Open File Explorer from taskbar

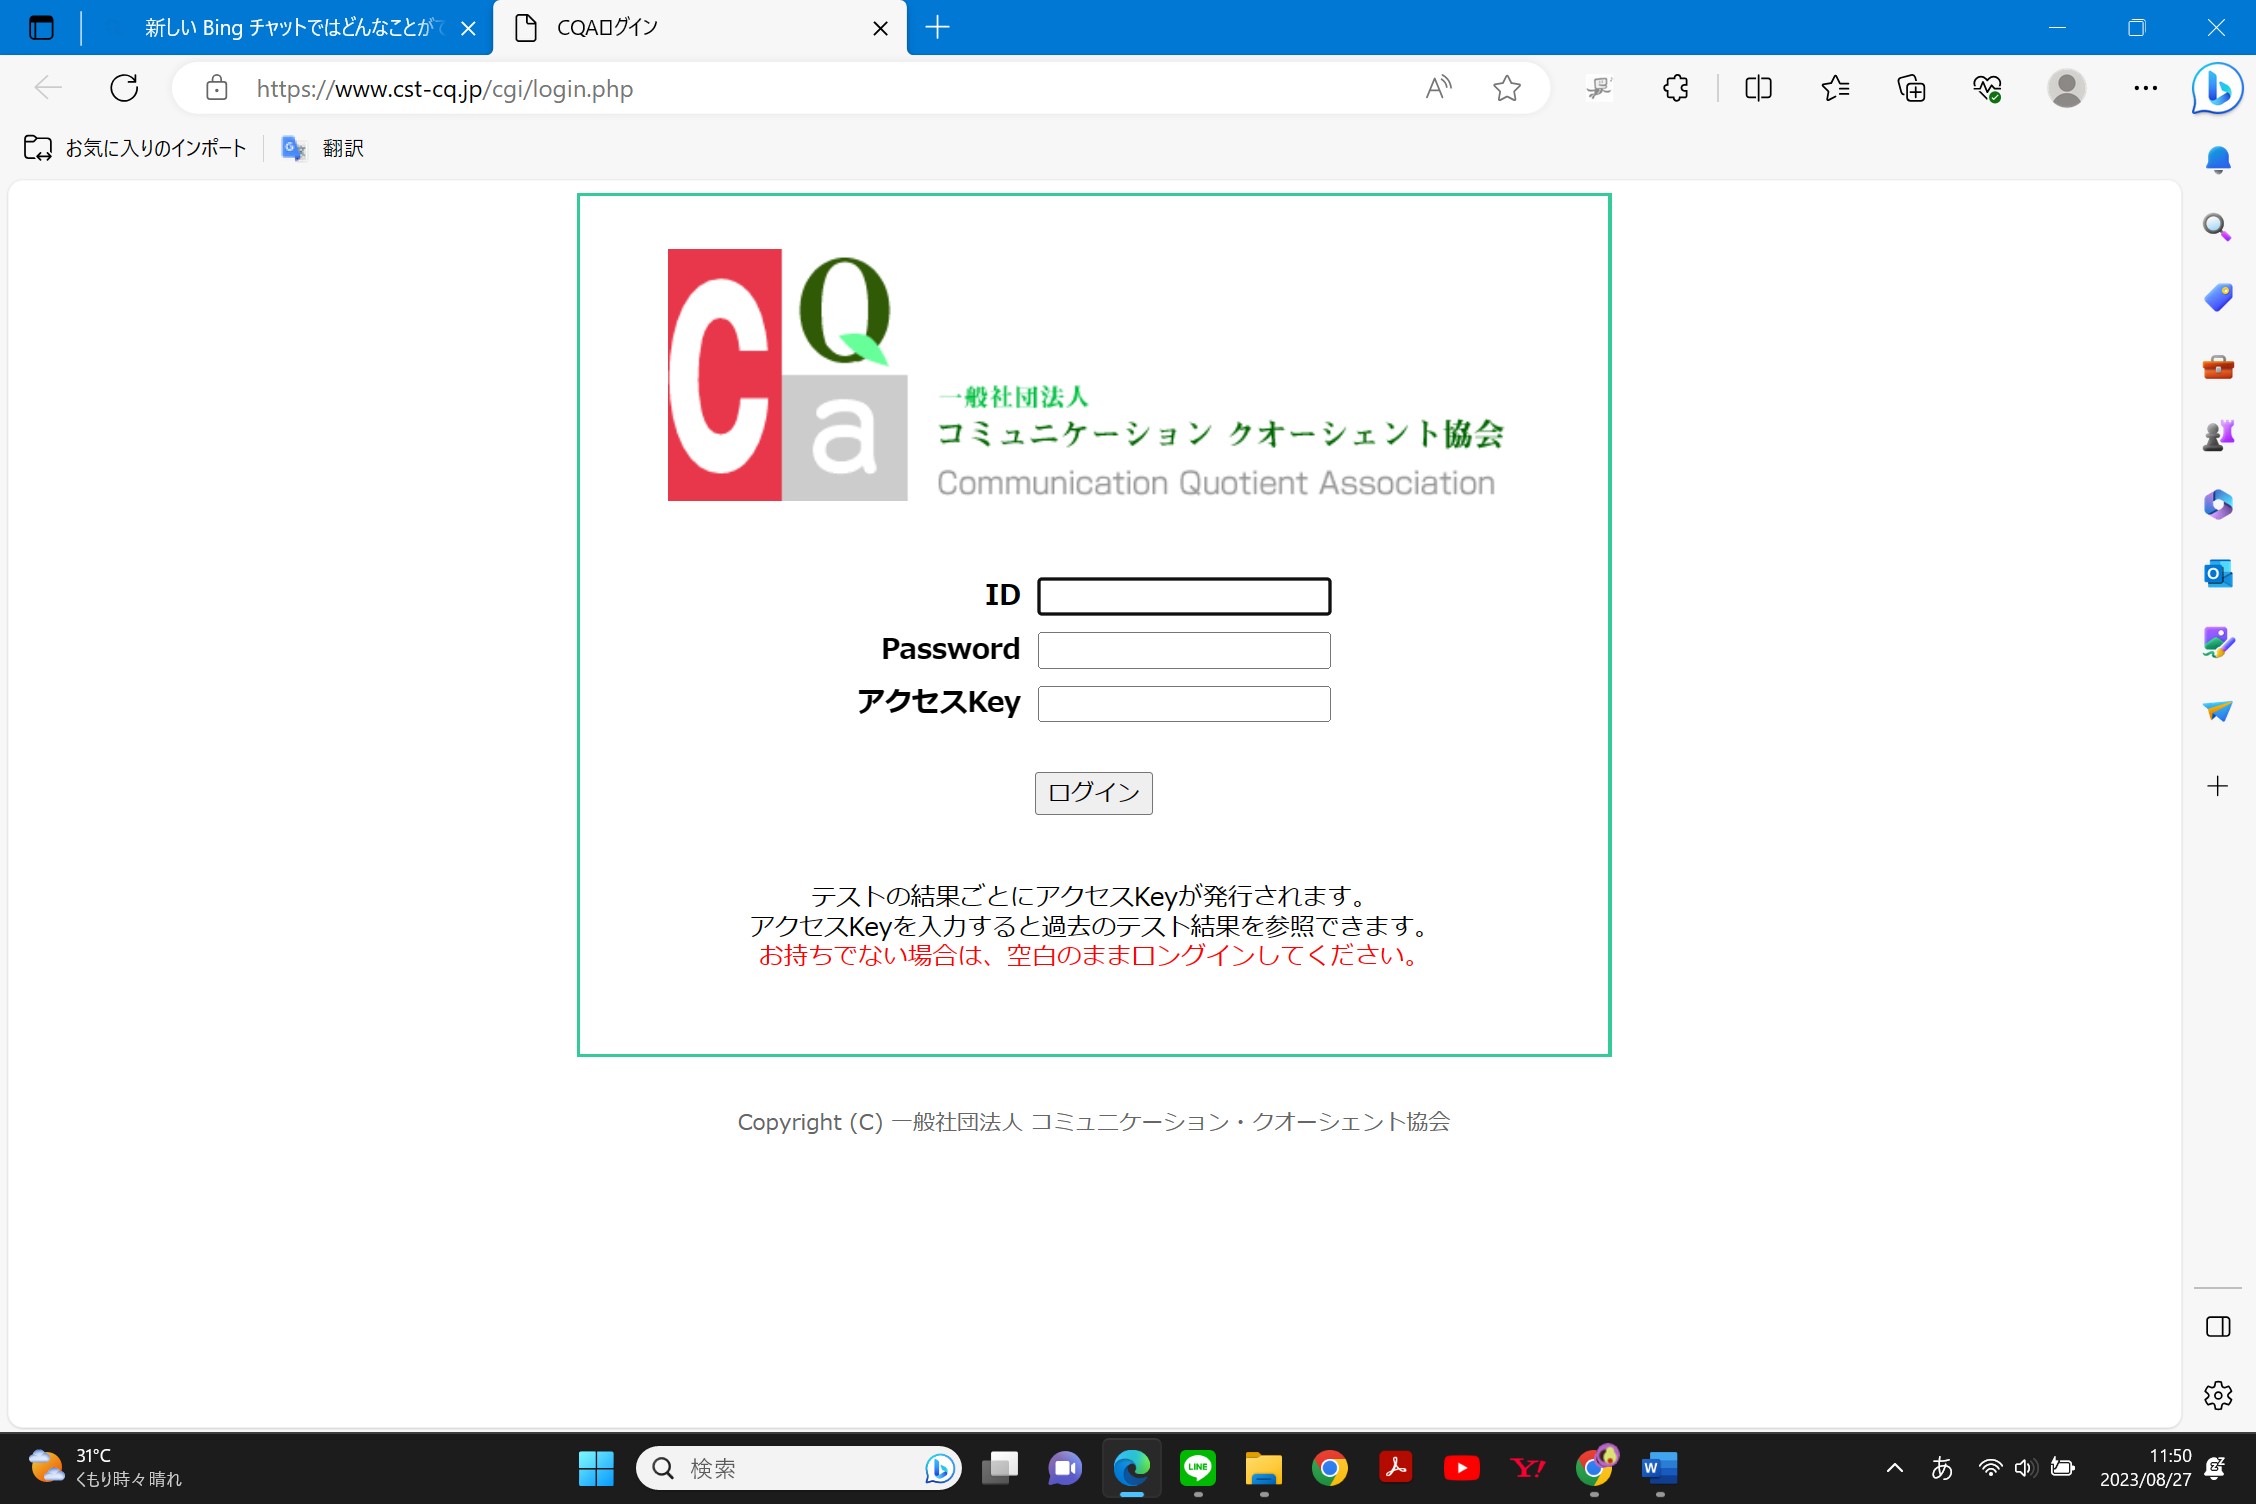point(1263,1468)
